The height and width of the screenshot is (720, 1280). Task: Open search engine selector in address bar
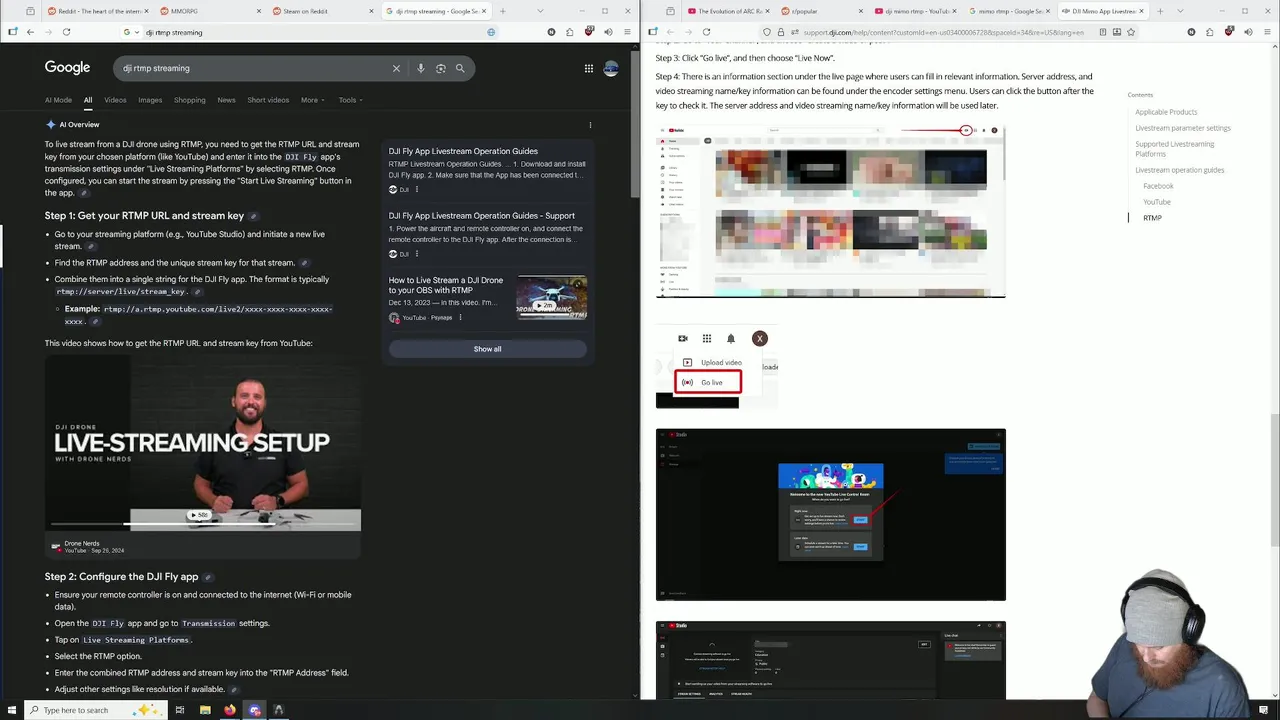130,32
